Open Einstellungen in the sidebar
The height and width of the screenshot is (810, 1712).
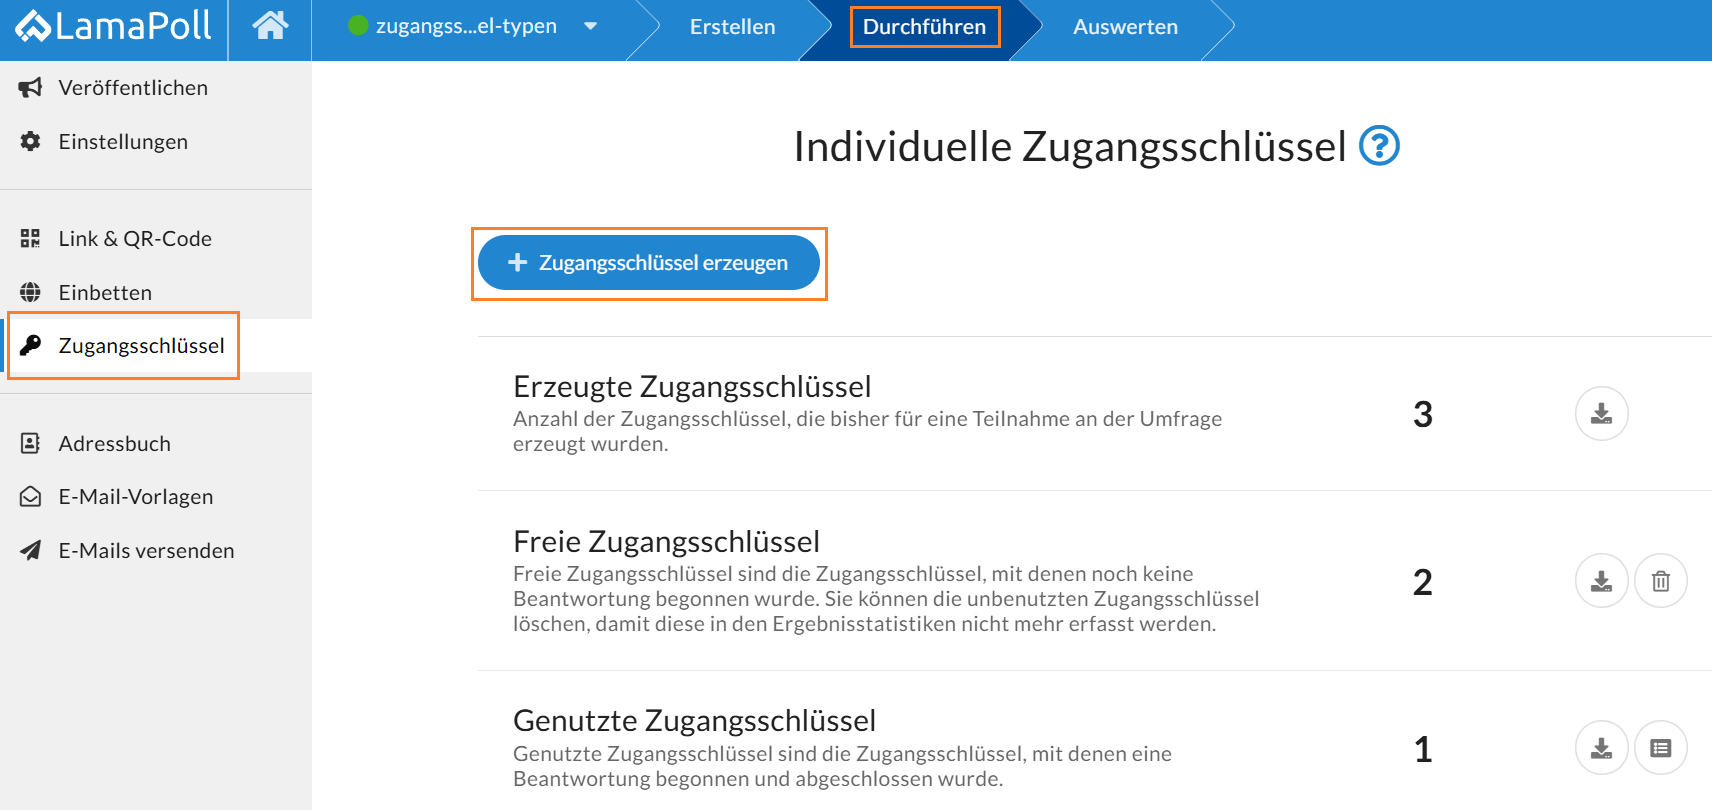click(x=123, y=142)
